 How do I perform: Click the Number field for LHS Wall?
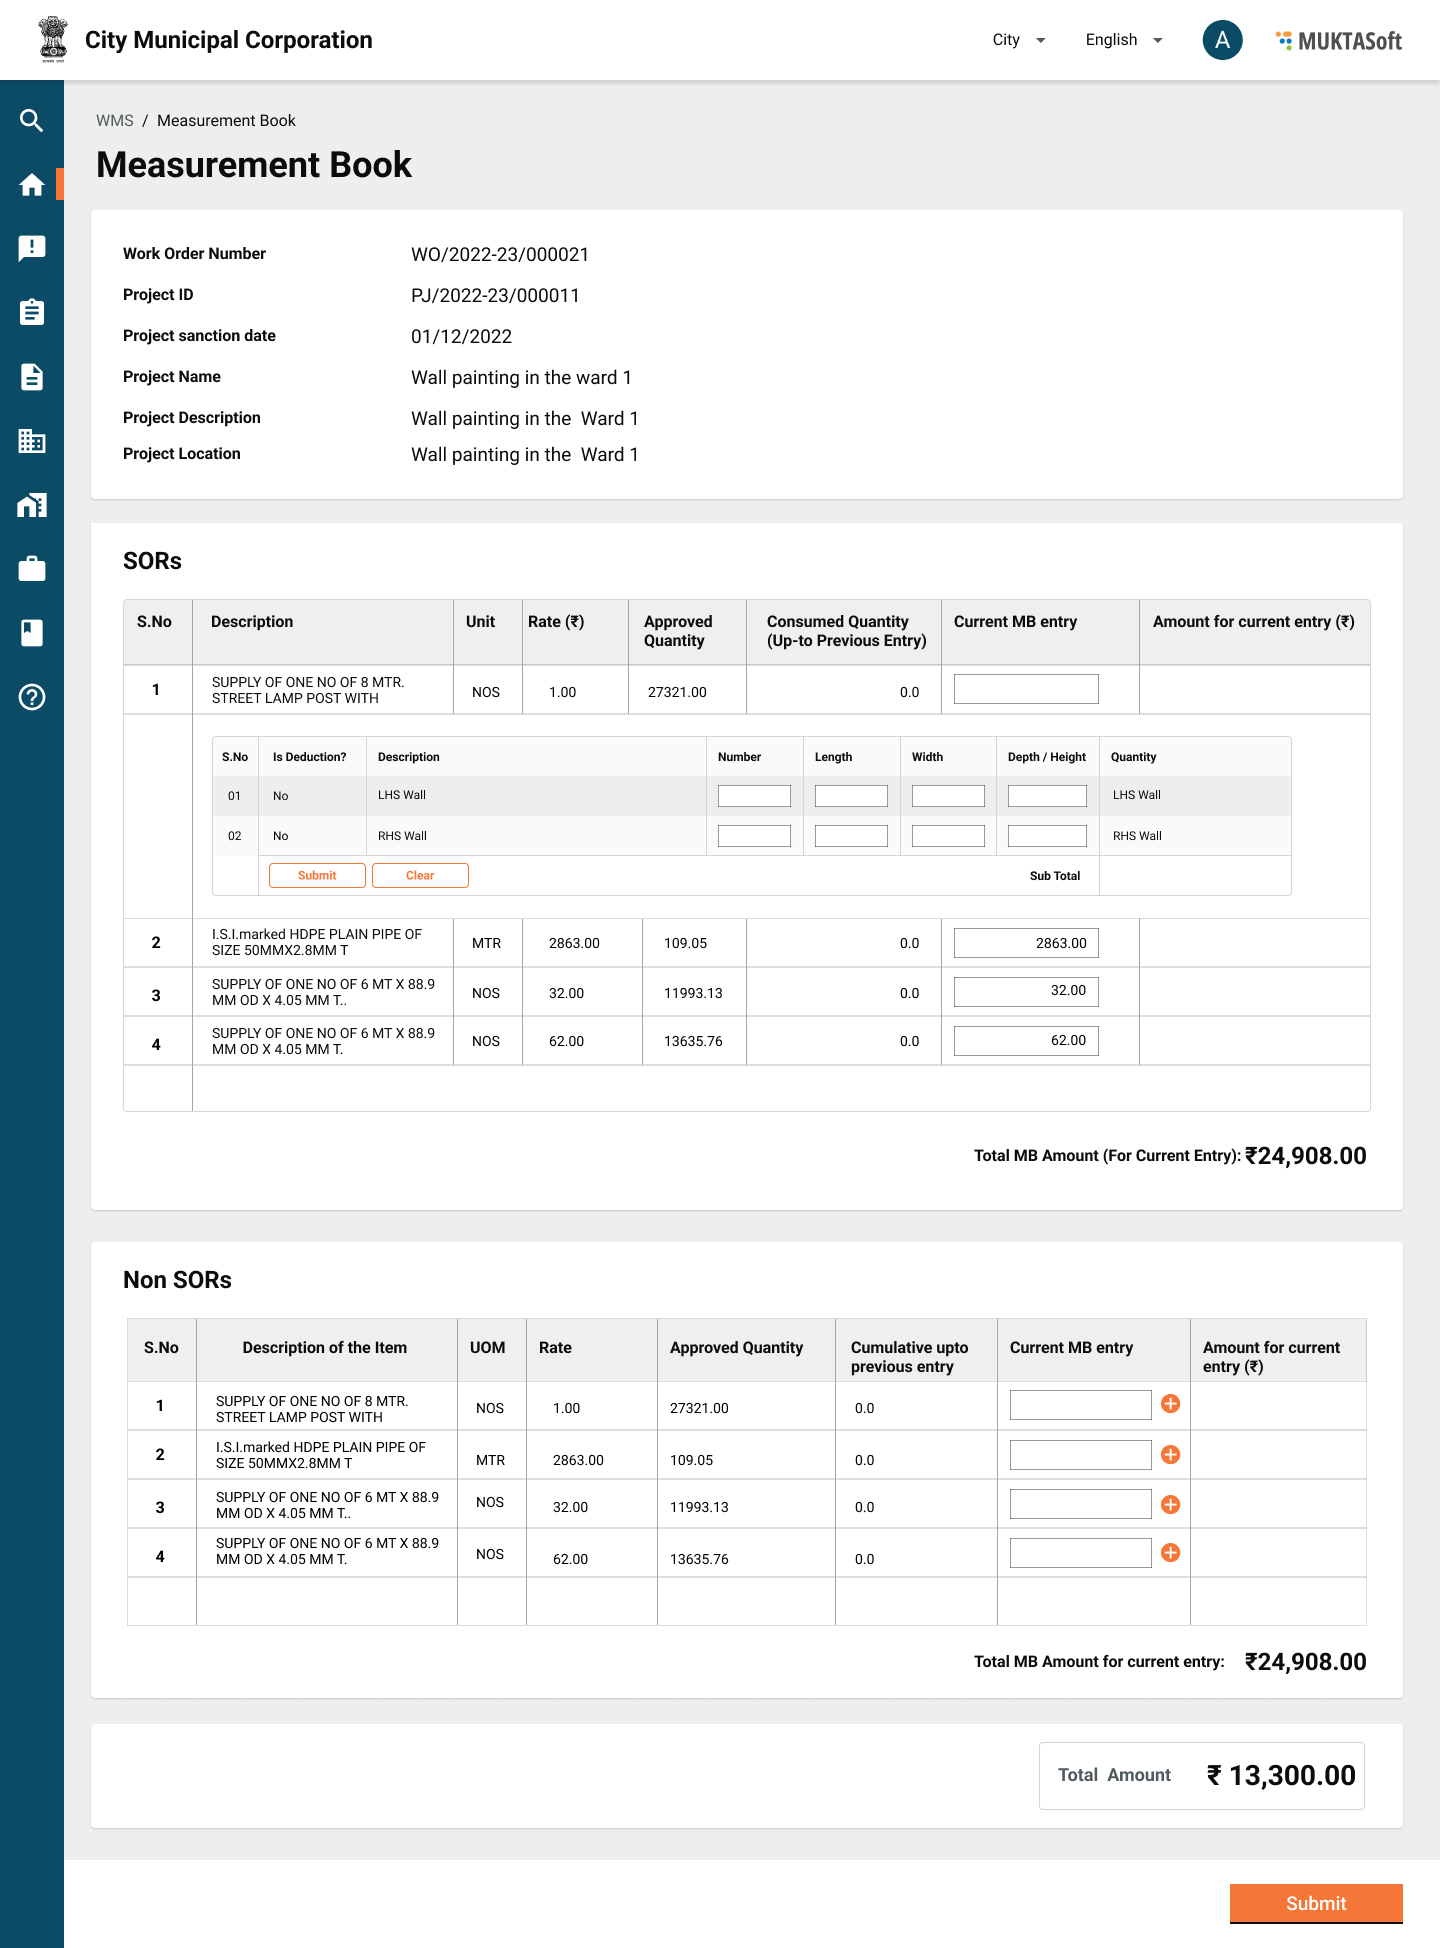(x=754, y=796)
